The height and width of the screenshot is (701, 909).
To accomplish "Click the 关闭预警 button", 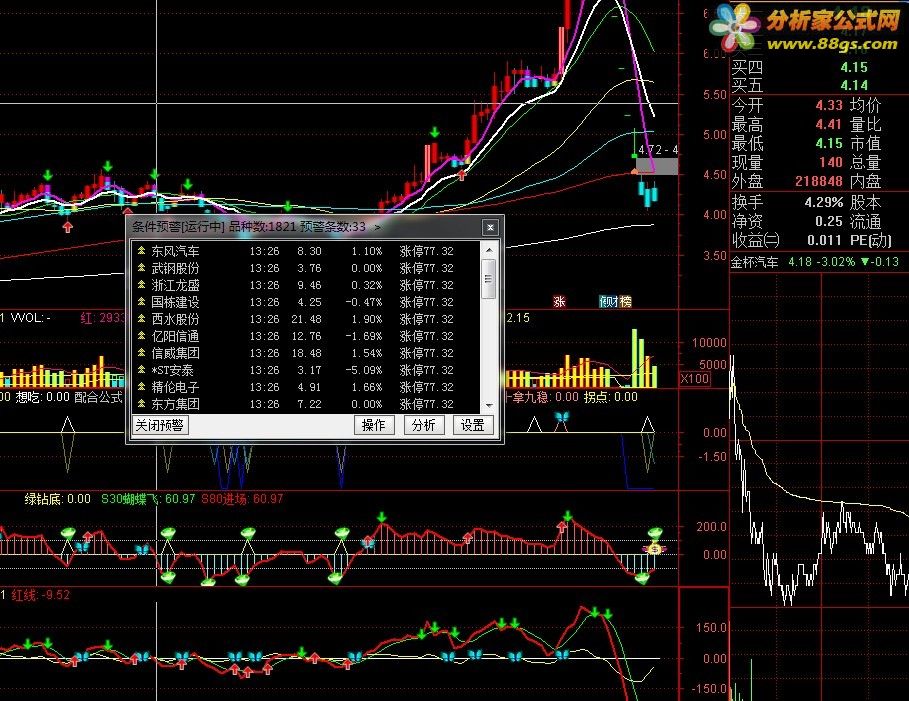I will coord(159,426).
